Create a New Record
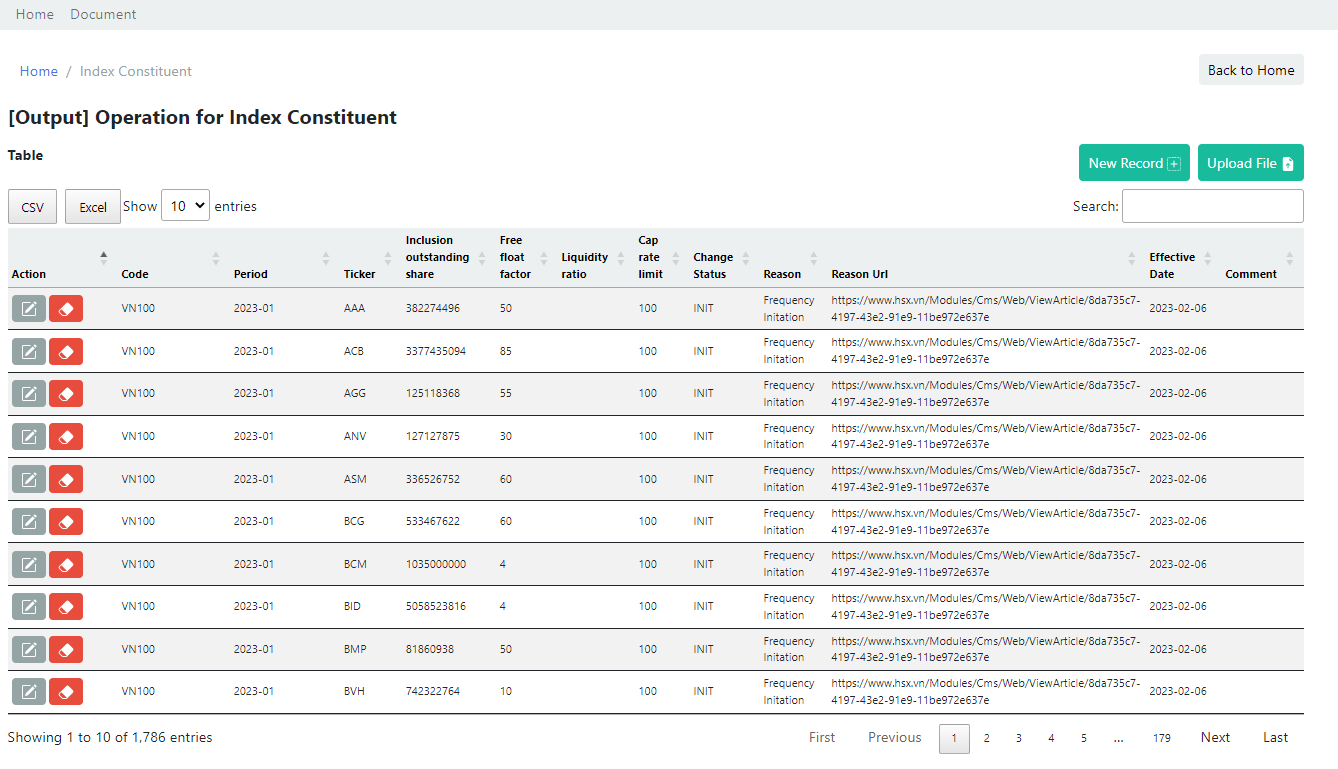 (1134, 163)
